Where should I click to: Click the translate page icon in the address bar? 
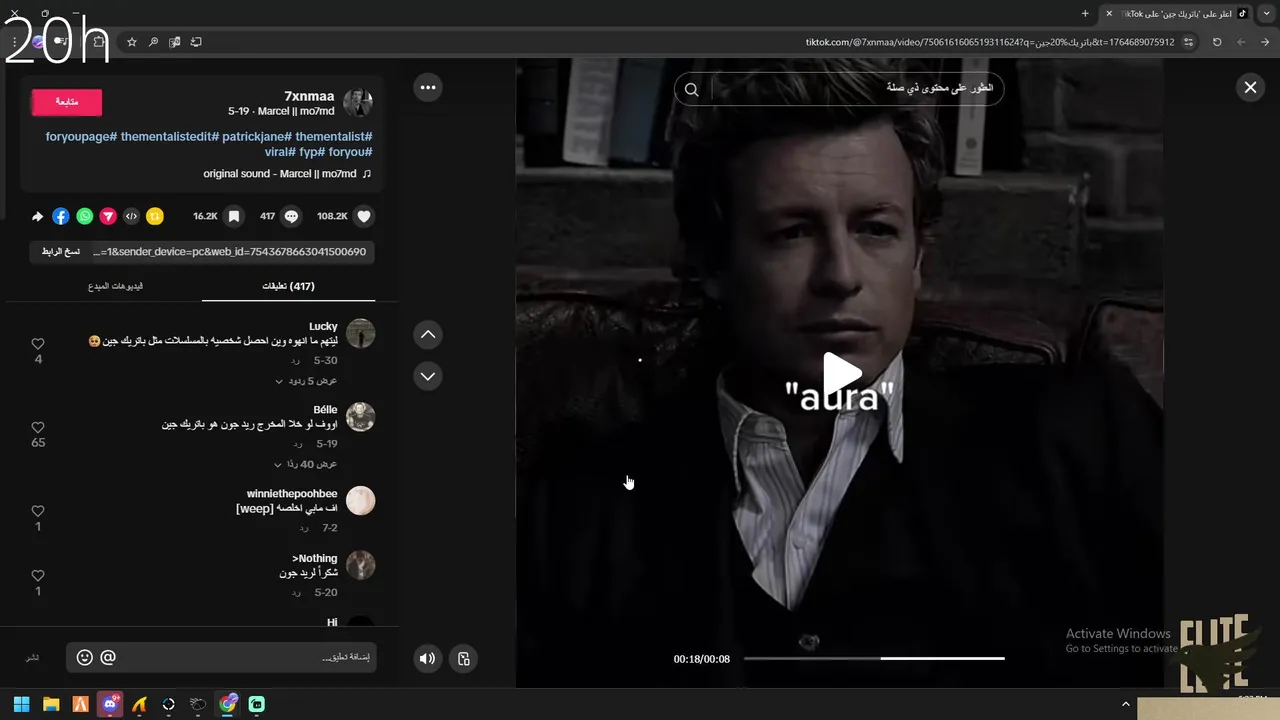coord(175,42)
